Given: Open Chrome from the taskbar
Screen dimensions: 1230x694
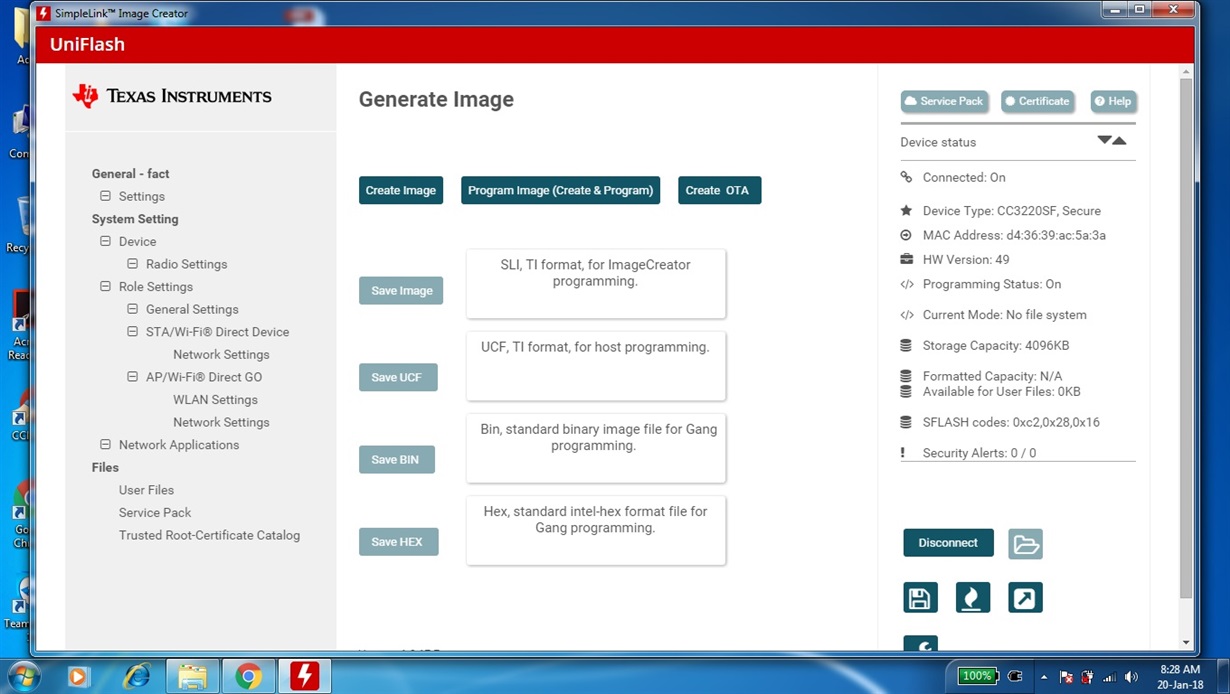Looking at the screenshot, I should click(248, 677).
